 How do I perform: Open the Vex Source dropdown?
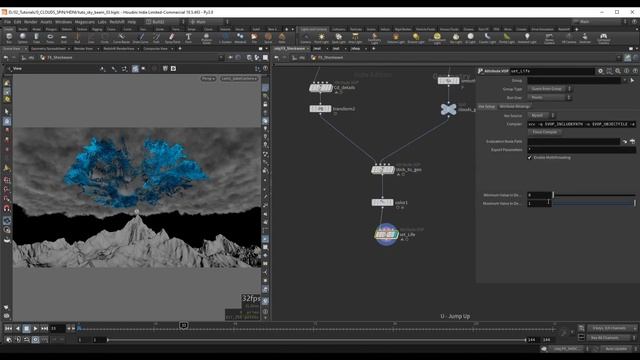pyautogui.click(x=541, y=116)
